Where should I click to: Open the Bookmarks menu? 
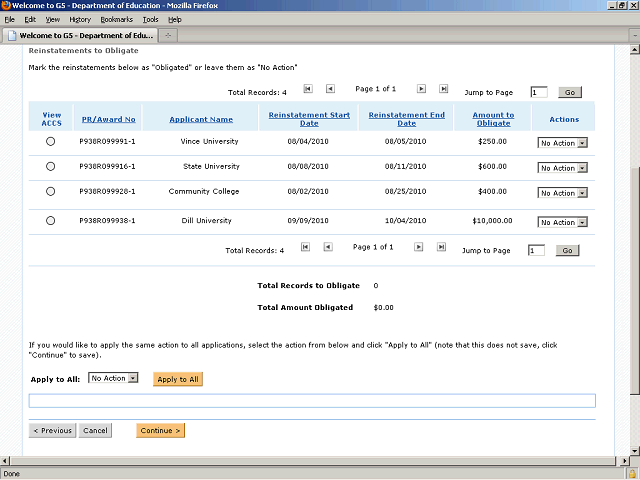pyautogui.click(x=116, y=19)
